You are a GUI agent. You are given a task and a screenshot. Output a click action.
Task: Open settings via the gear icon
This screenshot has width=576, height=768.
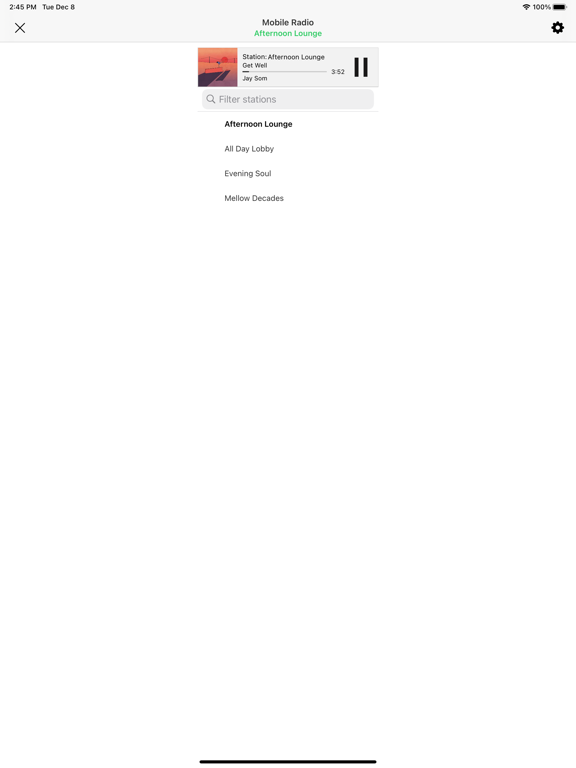[557, 27]
